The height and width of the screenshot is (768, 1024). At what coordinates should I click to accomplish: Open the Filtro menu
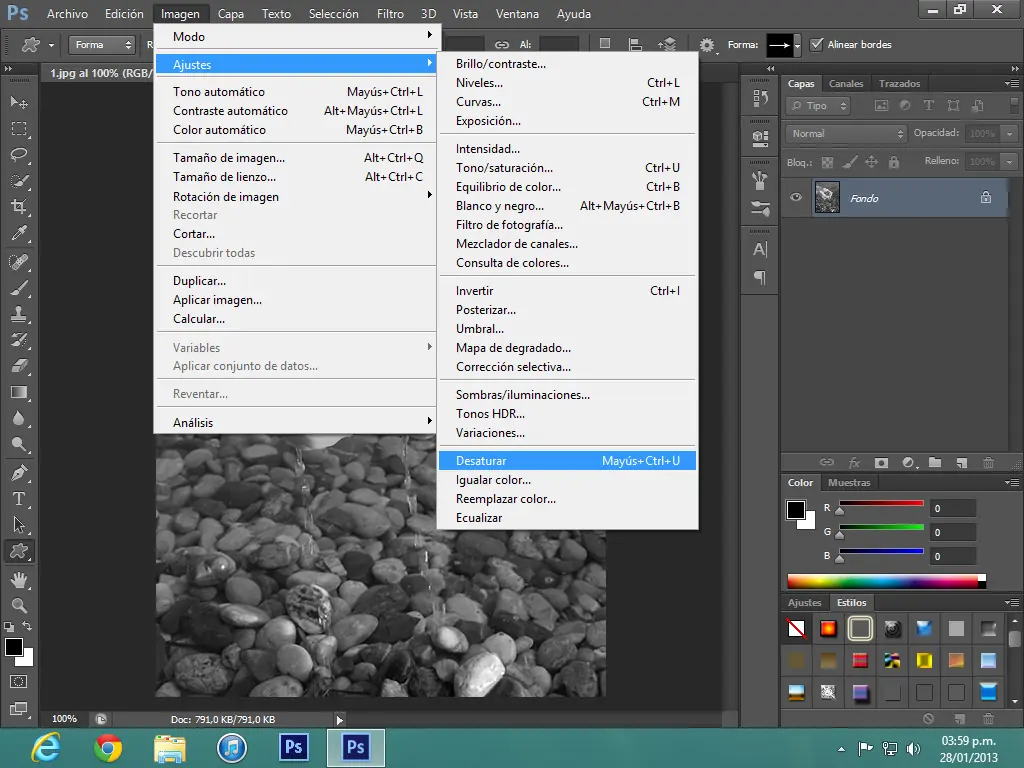tap(390, 14)
